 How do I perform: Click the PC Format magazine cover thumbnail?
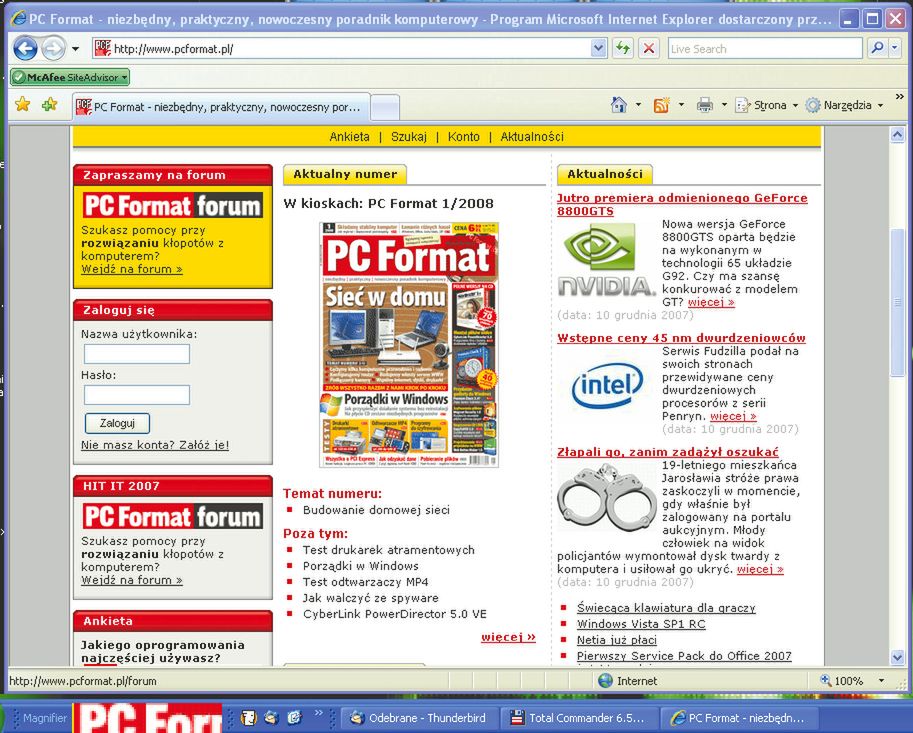[409, 344]
